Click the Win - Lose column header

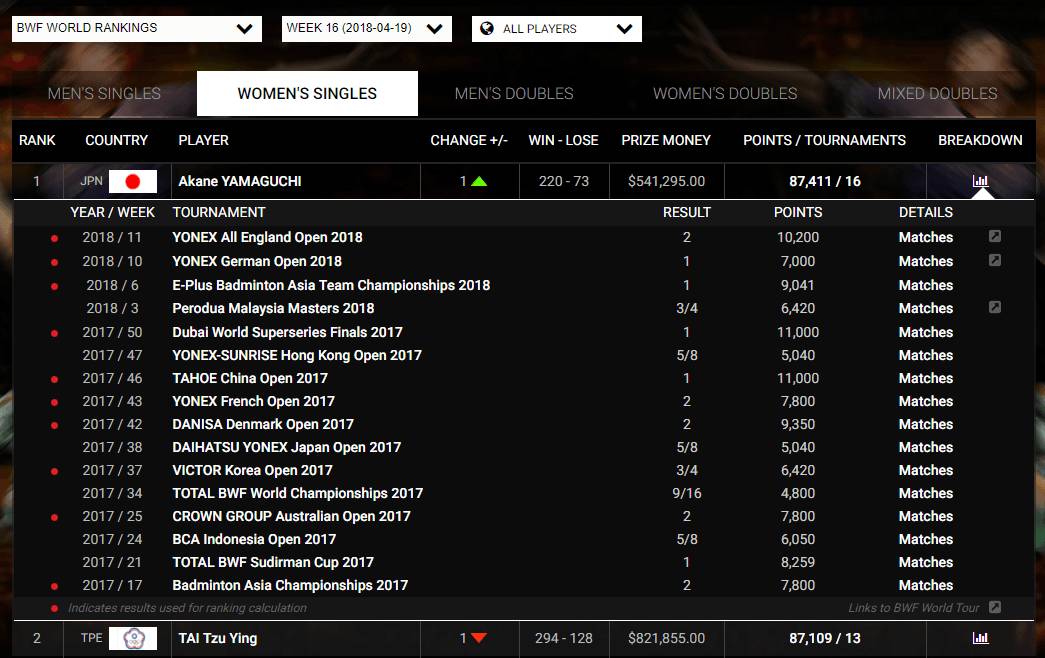point(563,140)
